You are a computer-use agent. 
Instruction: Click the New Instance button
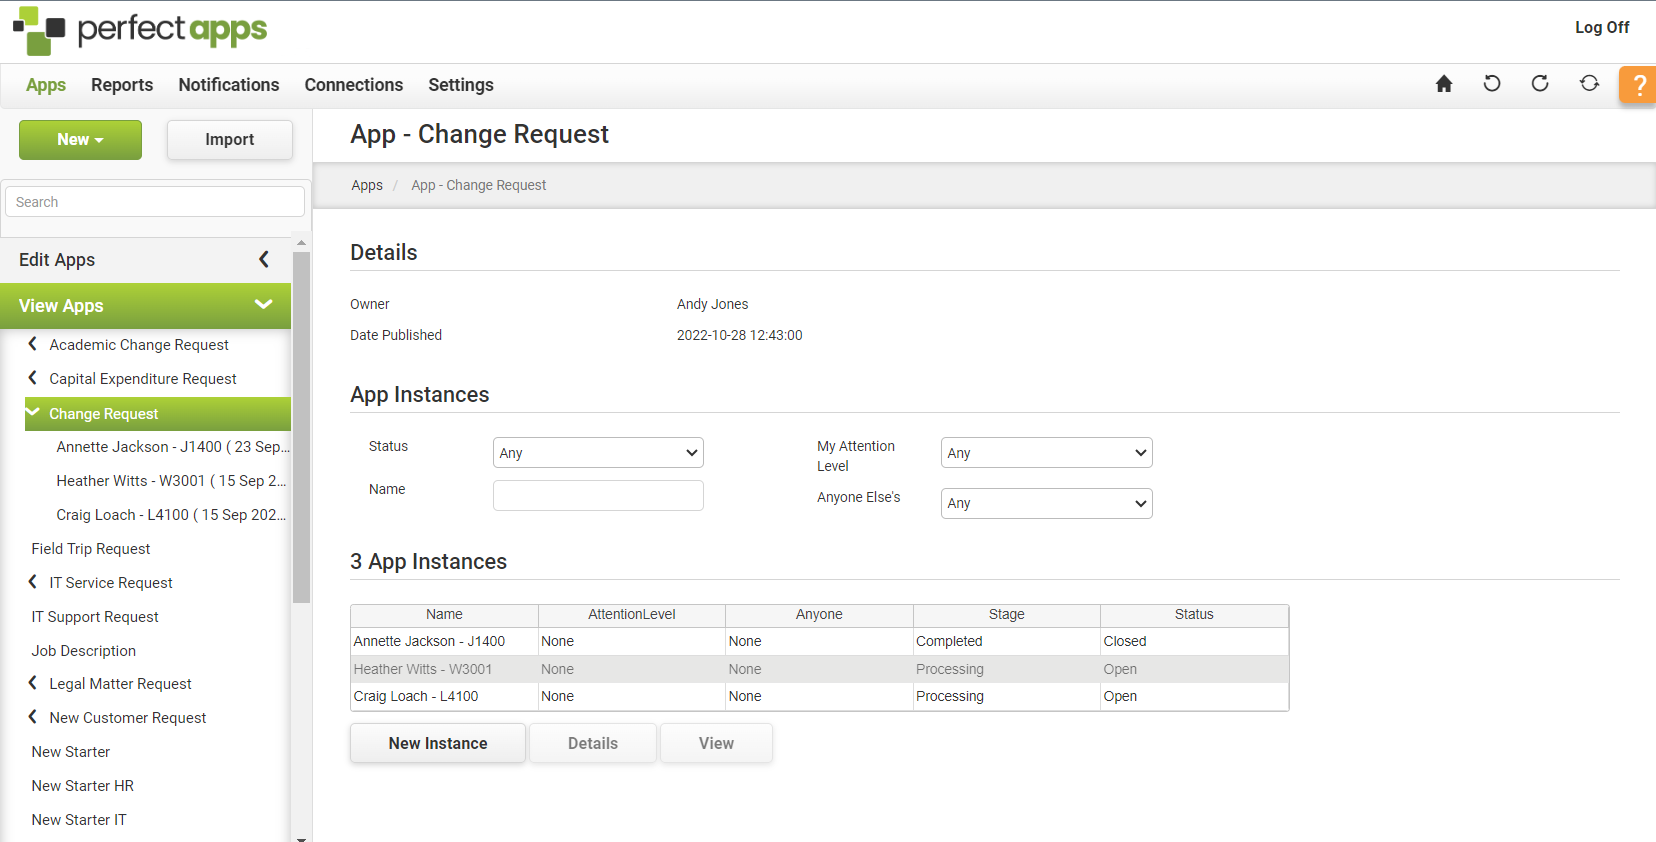[438, 743]
